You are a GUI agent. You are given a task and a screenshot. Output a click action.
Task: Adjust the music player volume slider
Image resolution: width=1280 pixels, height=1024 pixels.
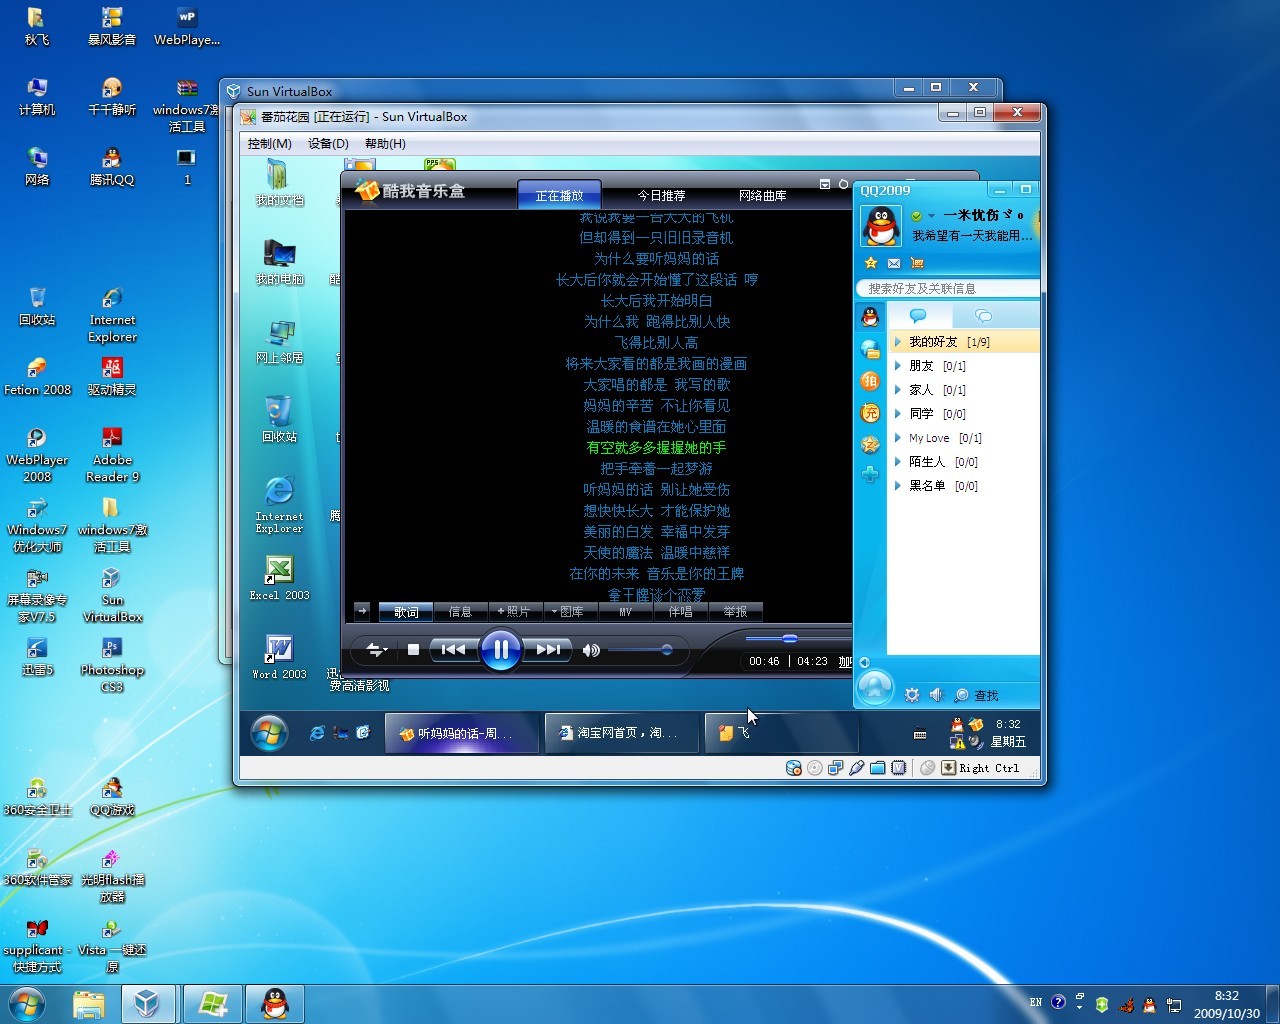tap(640, 650)
